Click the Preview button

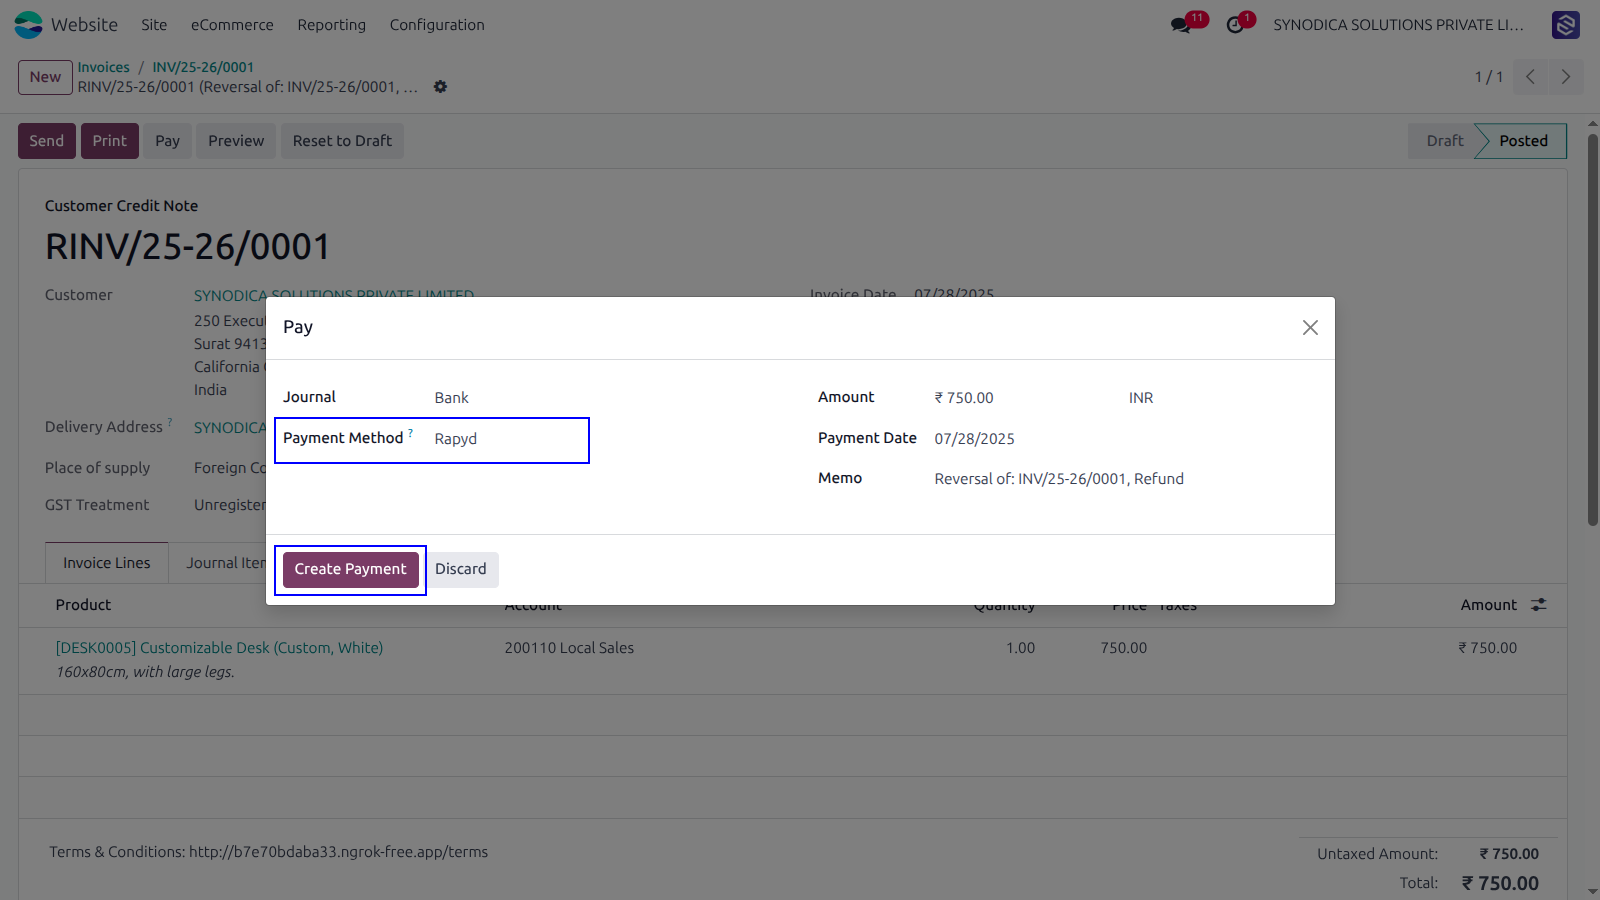[x=236, y=141]
